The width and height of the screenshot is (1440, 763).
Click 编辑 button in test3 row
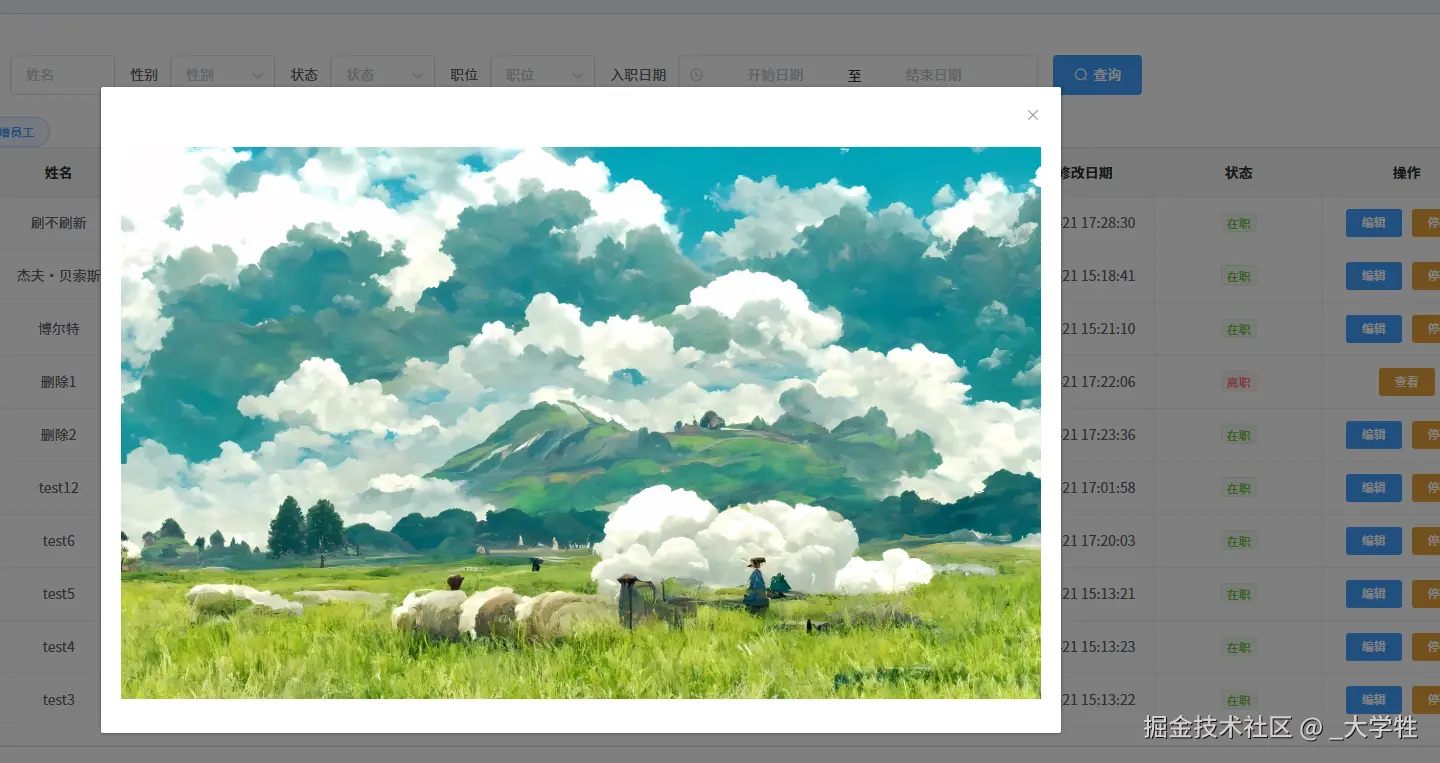[x=1374, y=700]
